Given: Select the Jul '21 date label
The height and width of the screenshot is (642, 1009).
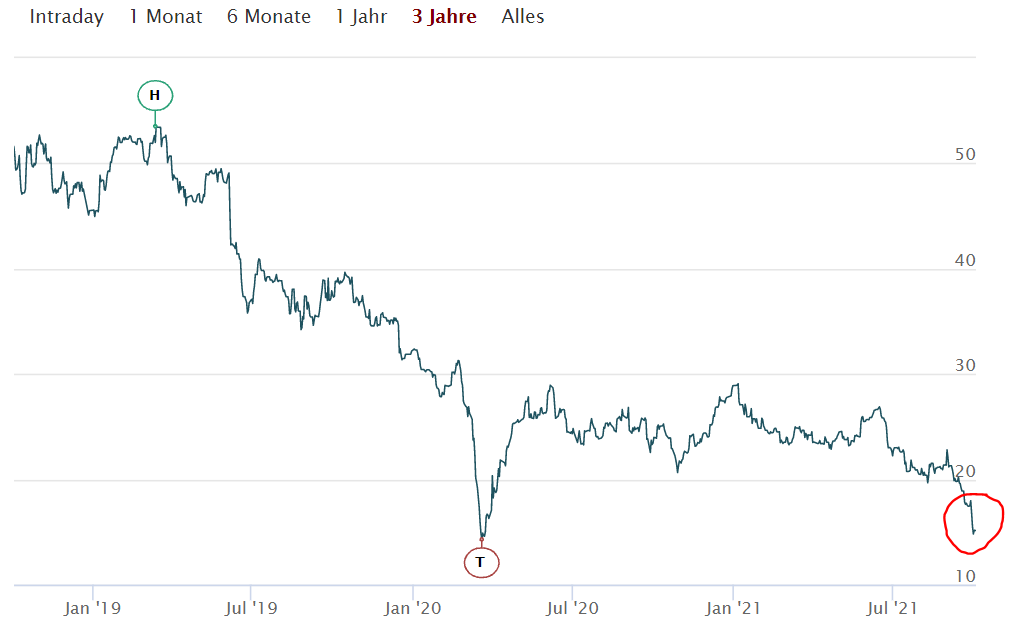Looking at the screenshot, I should click(x=892, y=607).
